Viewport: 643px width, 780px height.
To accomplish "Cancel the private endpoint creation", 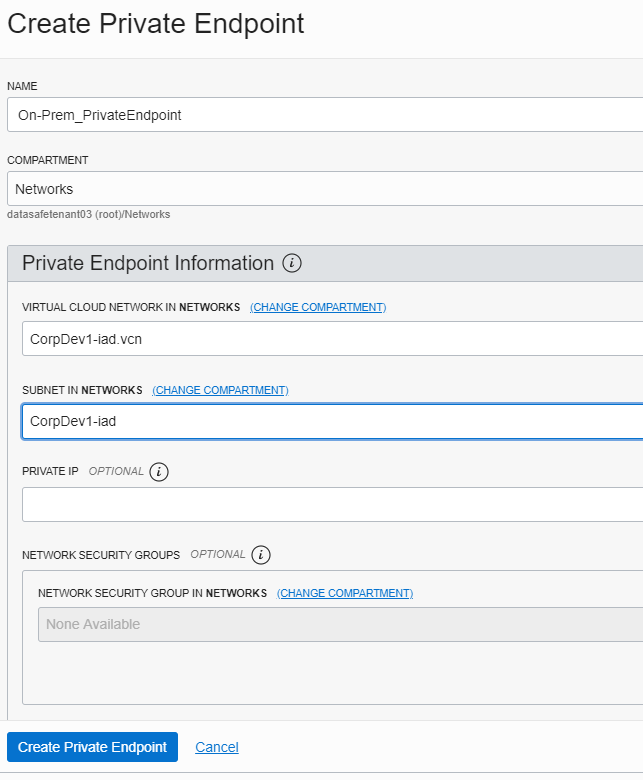I will point(217,747).
